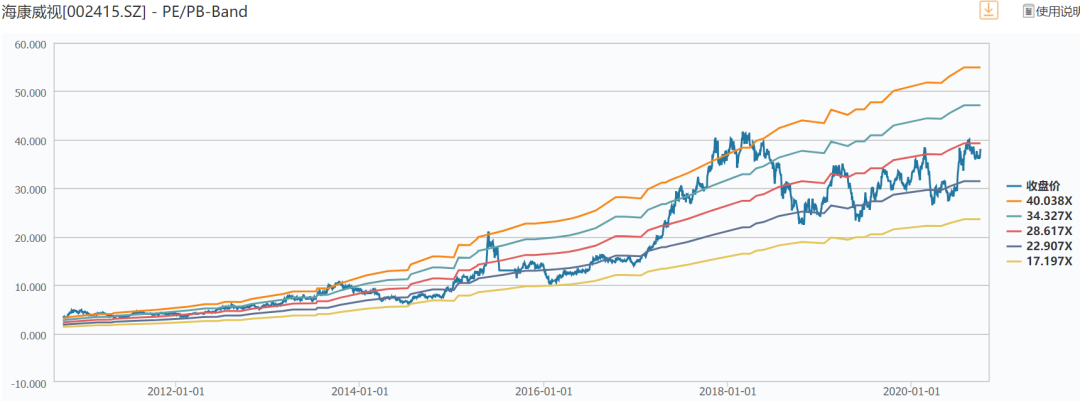The width and height of the screenshot is (1080, 401).
Task: Open the 使用说明 usage instructions link
Action: (x=1057, y=11)
